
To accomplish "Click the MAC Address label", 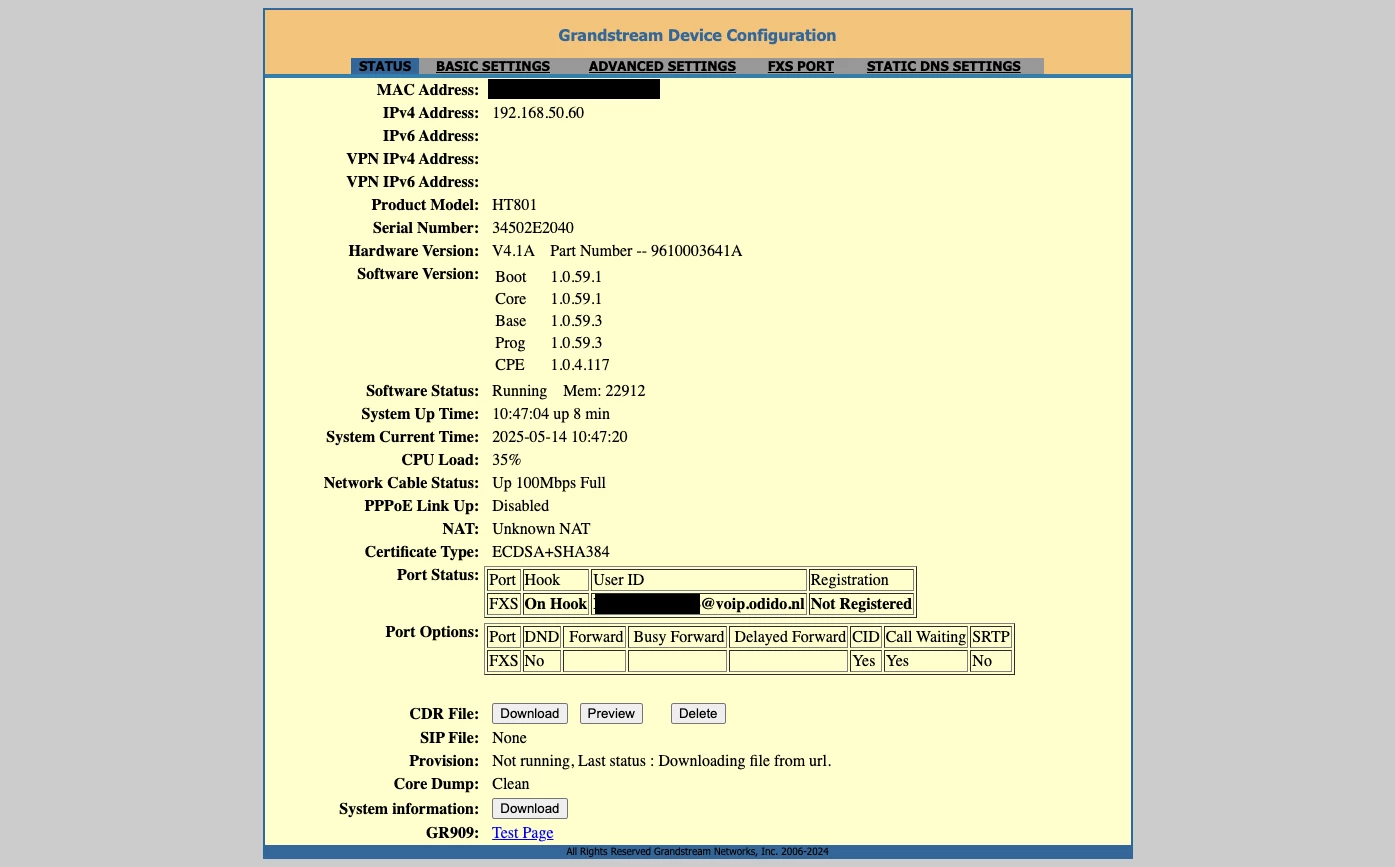I will click(x=428, y=90).
